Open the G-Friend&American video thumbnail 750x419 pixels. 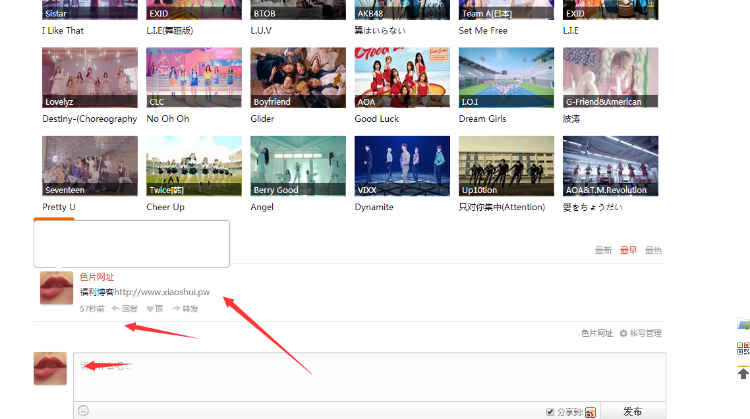tap(611, 77)
